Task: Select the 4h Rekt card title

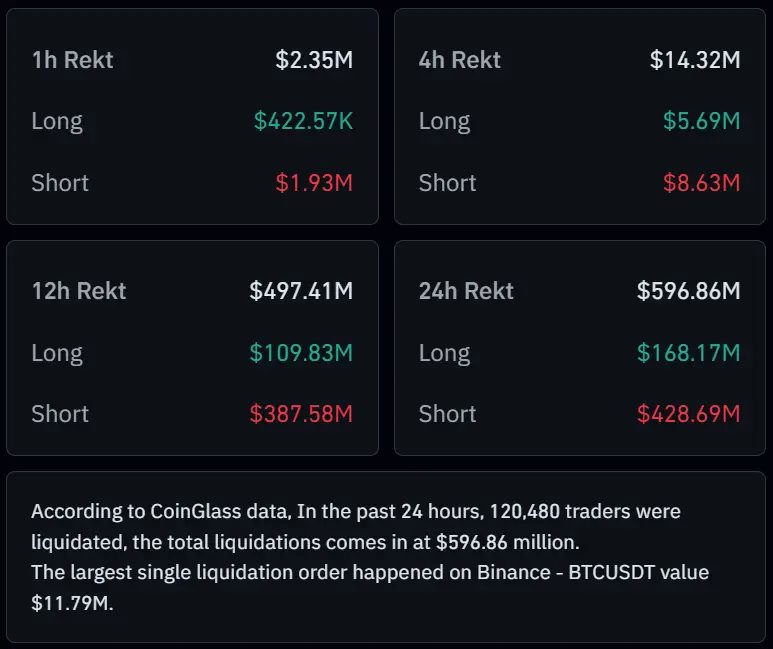Action: (460, 60)
